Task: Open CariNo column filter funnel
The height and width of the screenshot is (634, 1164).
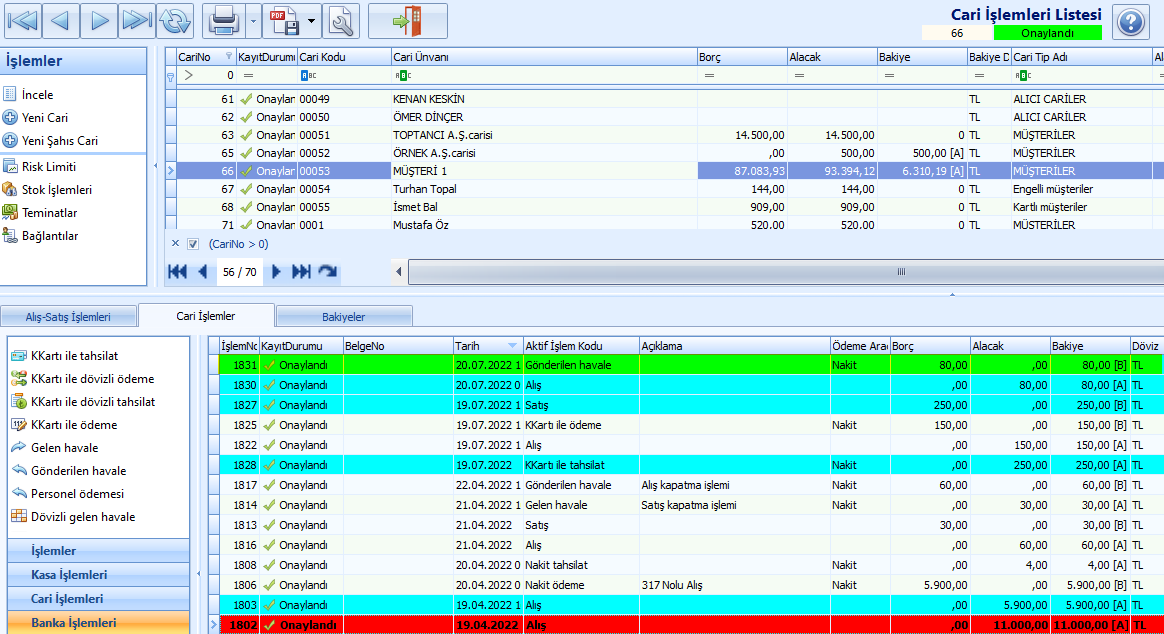Action: (x=229, y=56)
